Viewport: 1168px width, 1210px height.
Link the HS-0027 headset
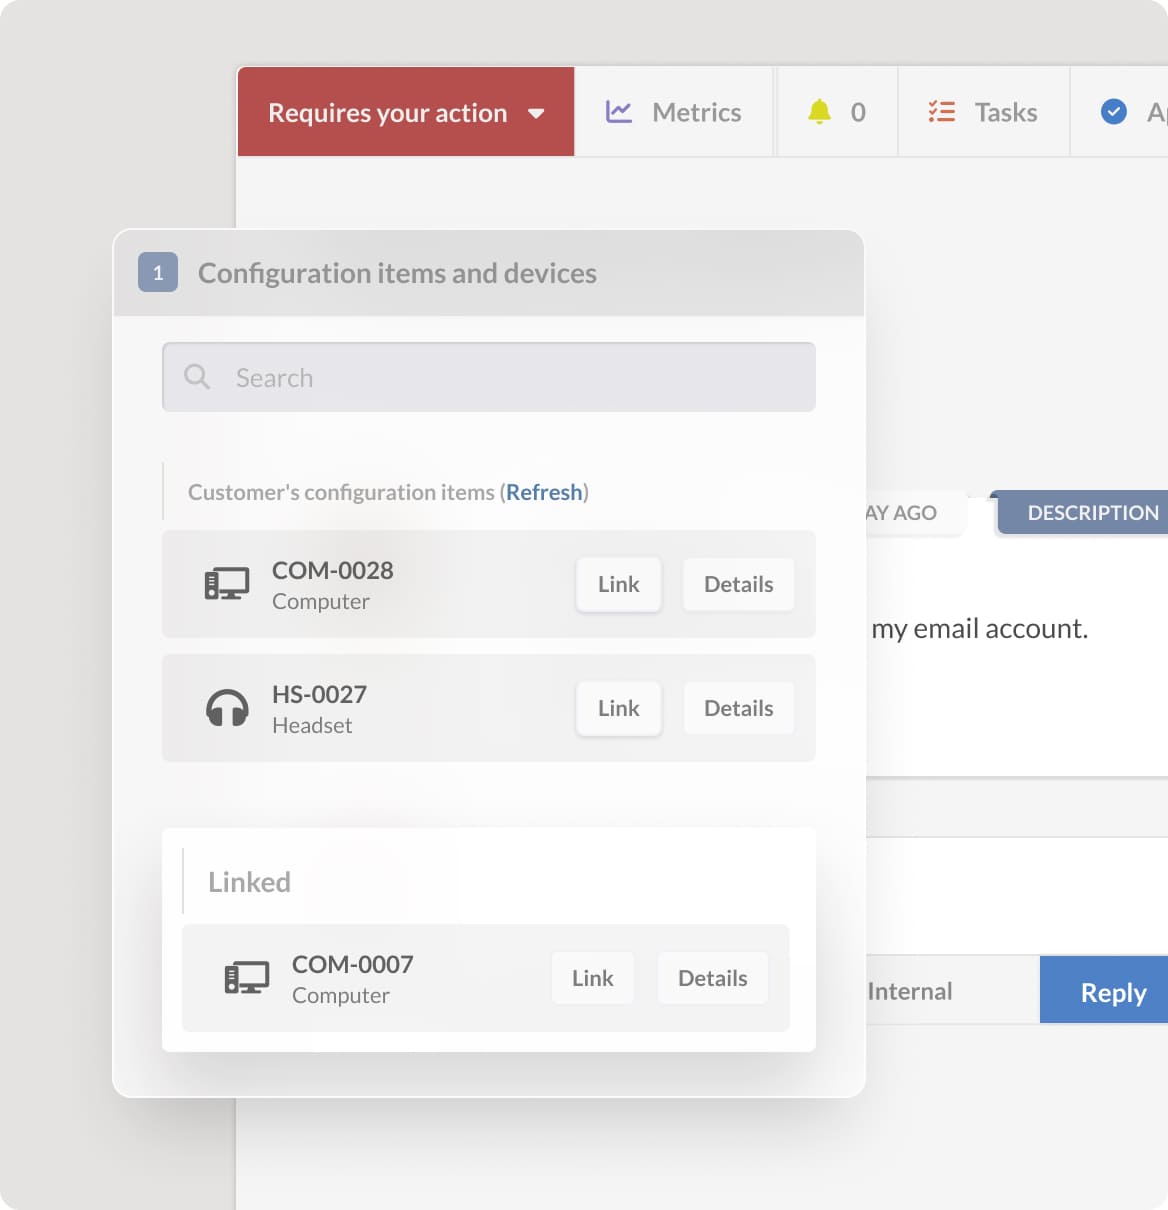pos(619,708)
